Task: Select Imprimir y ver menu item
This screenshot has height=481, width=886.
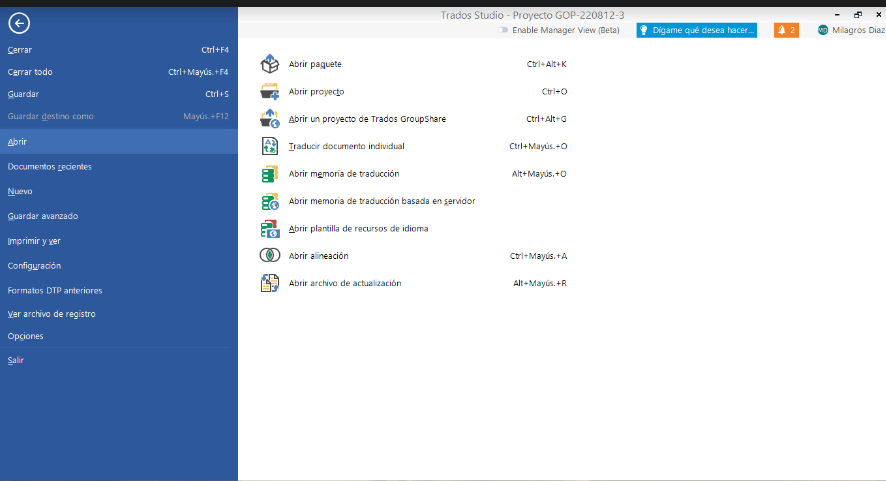Action: point(119,241)
